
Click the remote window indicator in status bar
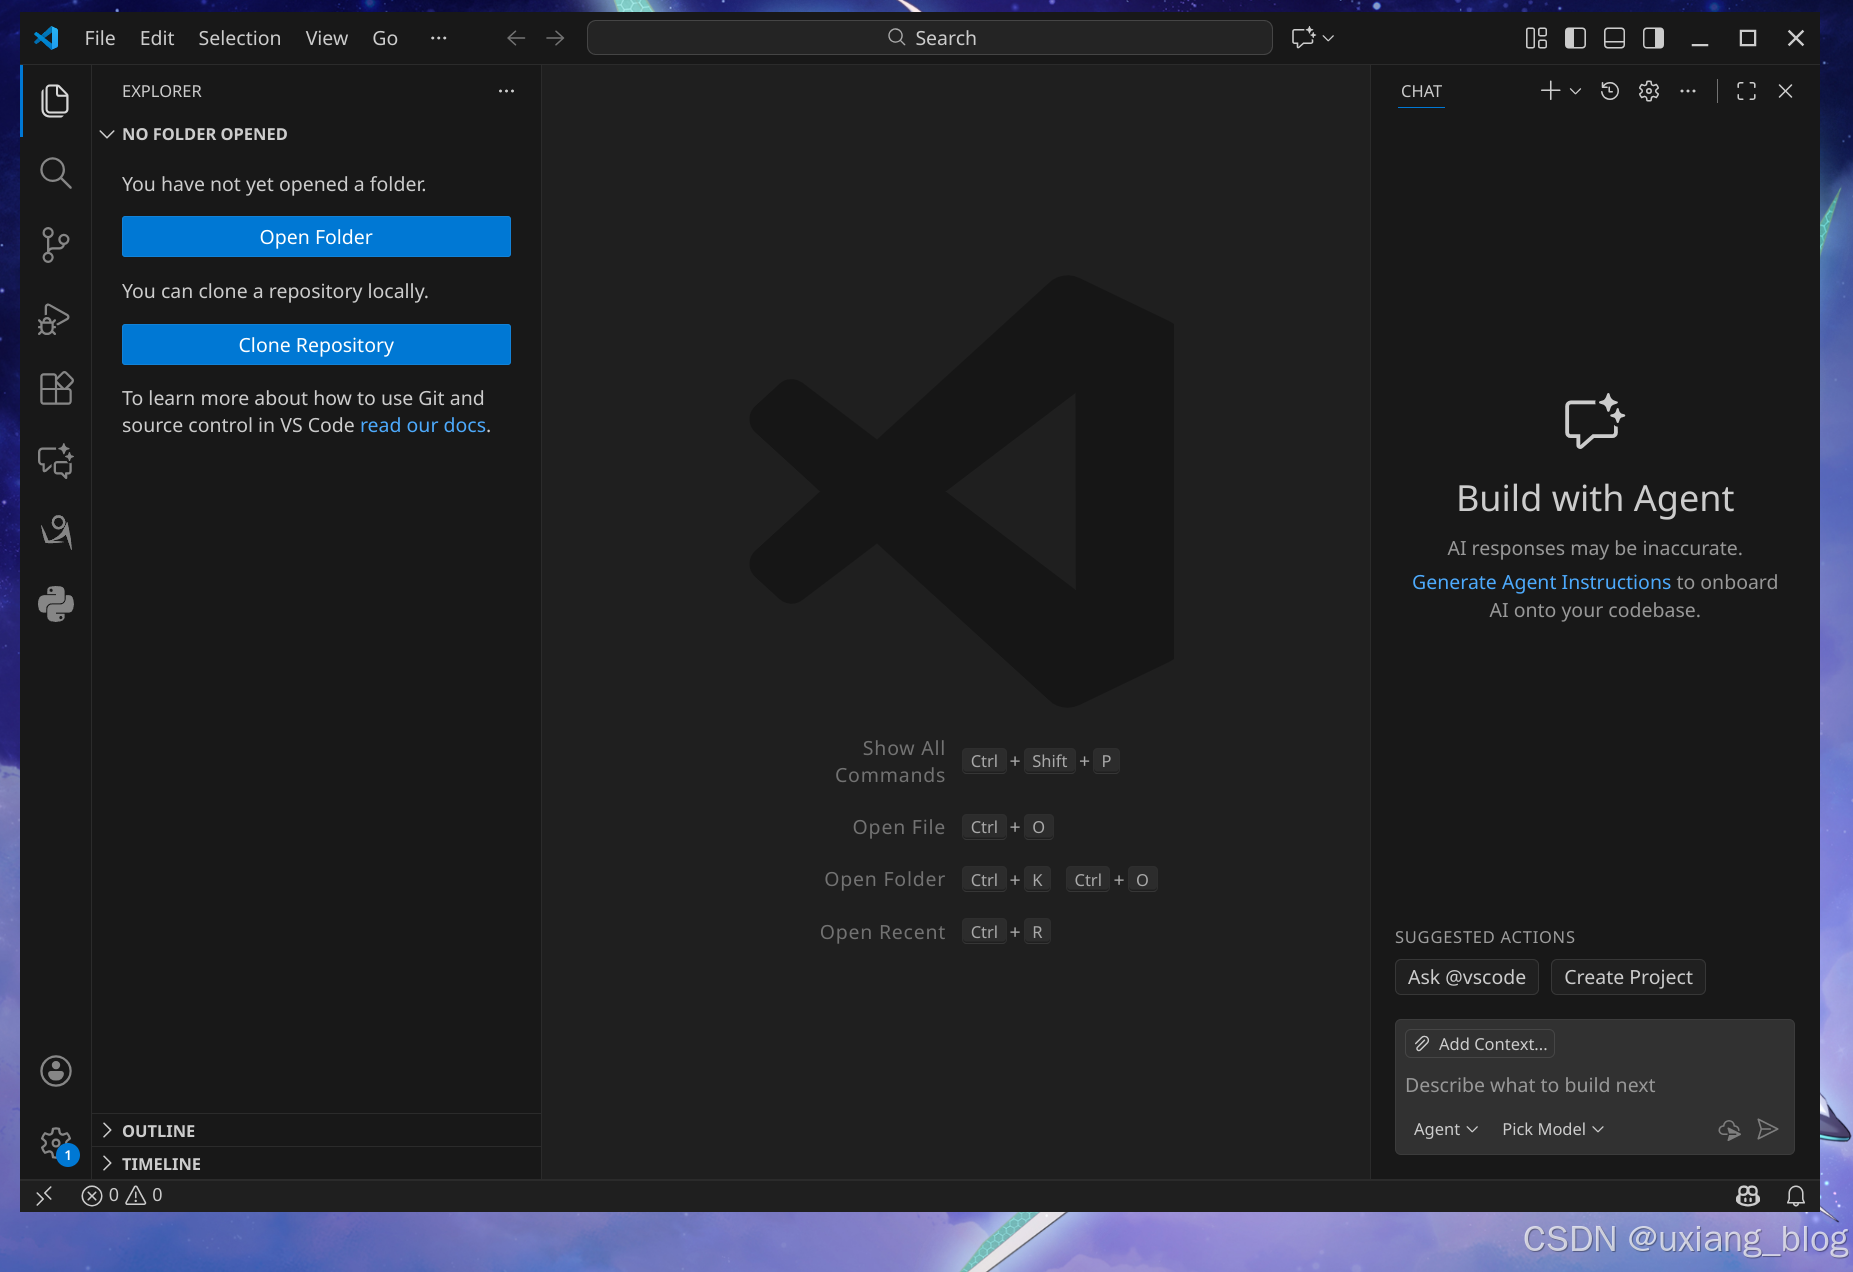tap(44, 1195)
